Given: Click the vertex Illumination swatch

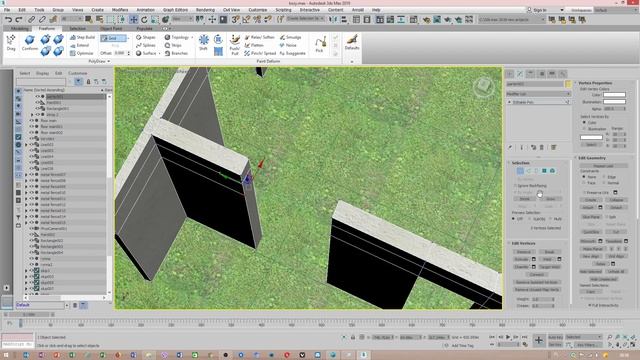Looking at the screenshot, I should coord(614,102).
